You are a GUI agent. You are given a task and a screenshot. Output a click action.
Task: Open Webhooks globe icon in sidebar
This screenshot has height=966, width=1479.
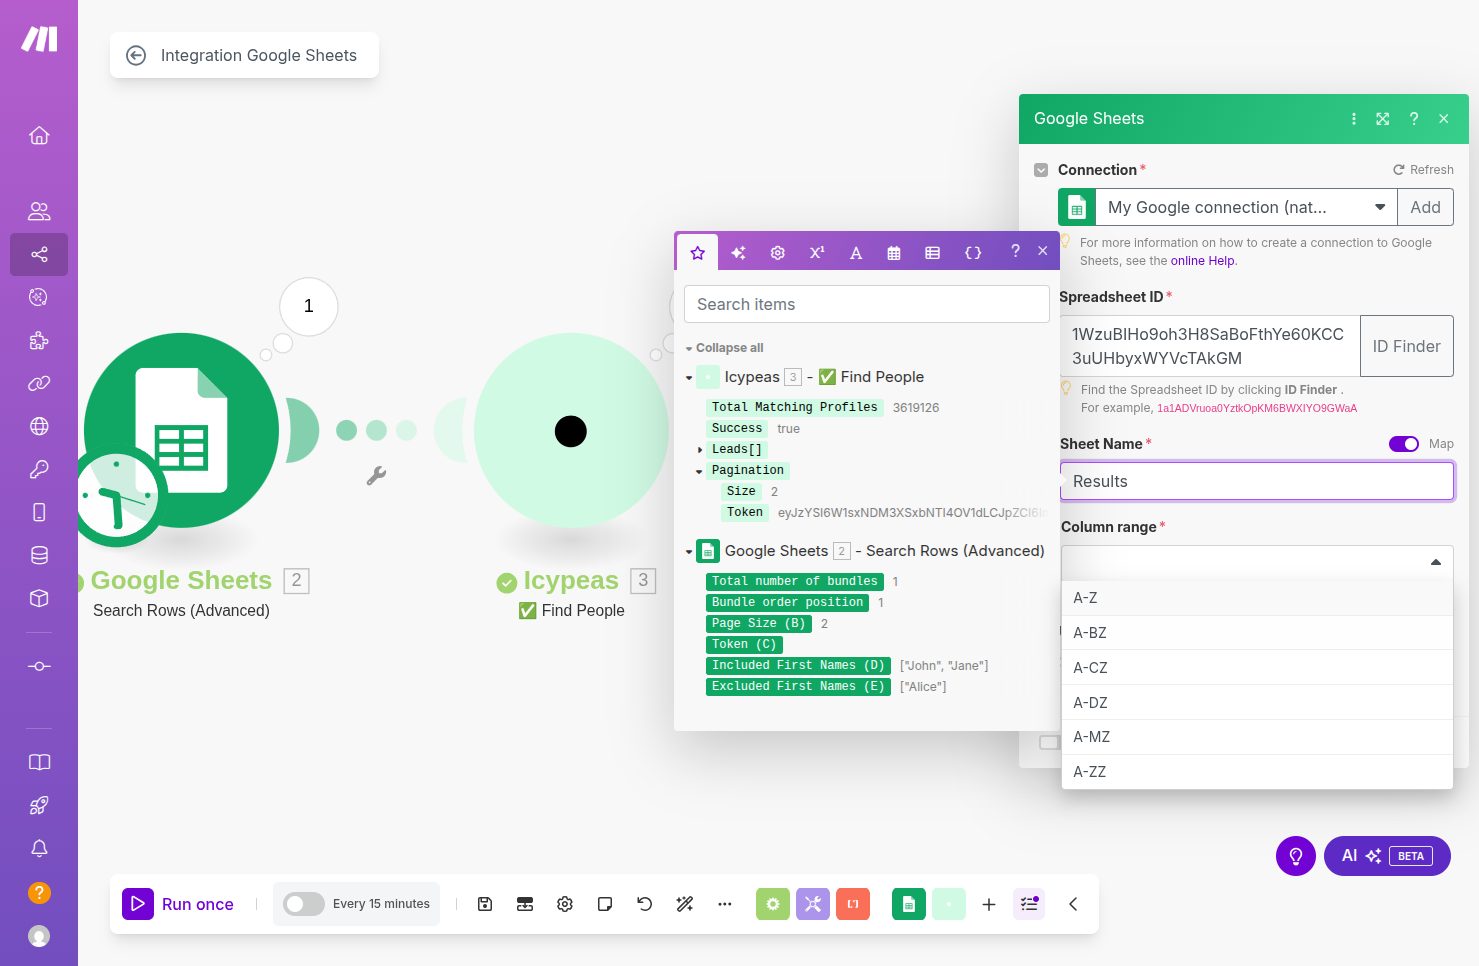tap(39, 426)
